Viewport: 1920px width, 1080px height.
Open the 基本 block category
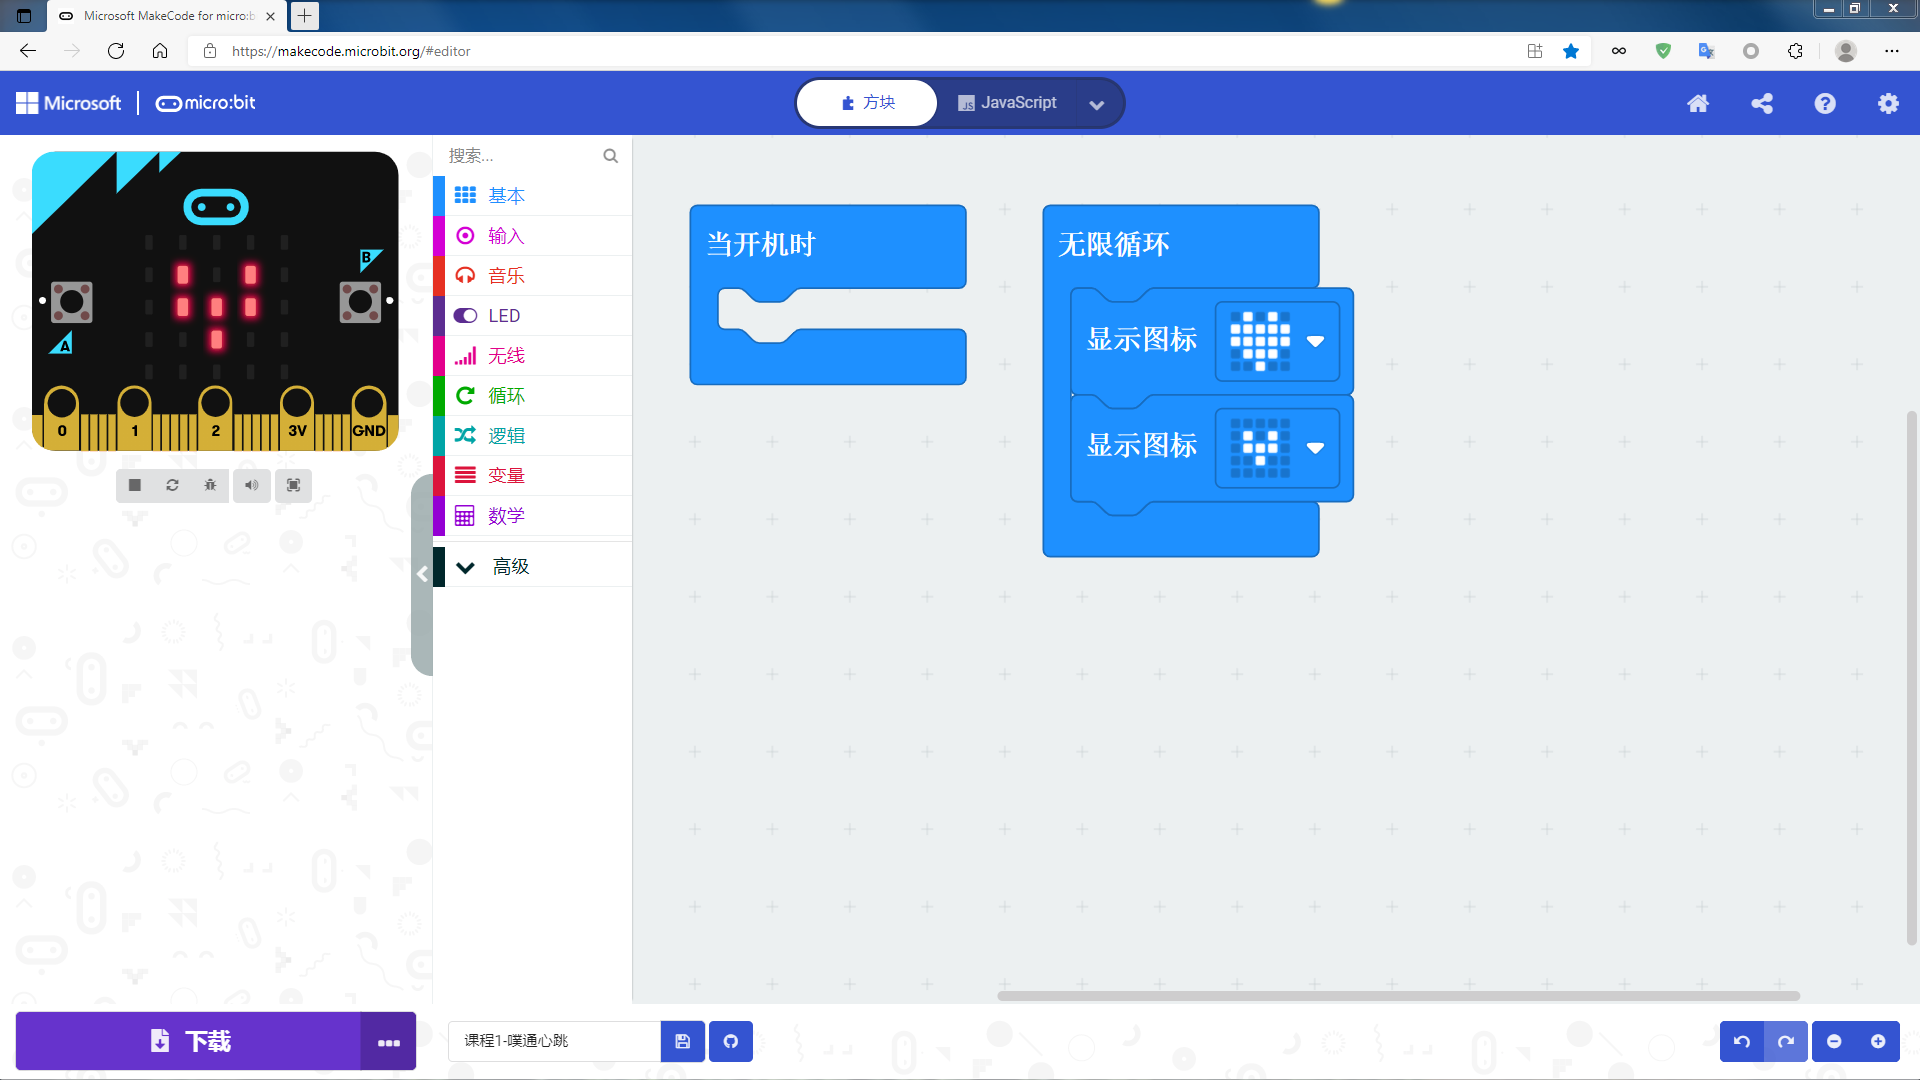coord(506,196)
